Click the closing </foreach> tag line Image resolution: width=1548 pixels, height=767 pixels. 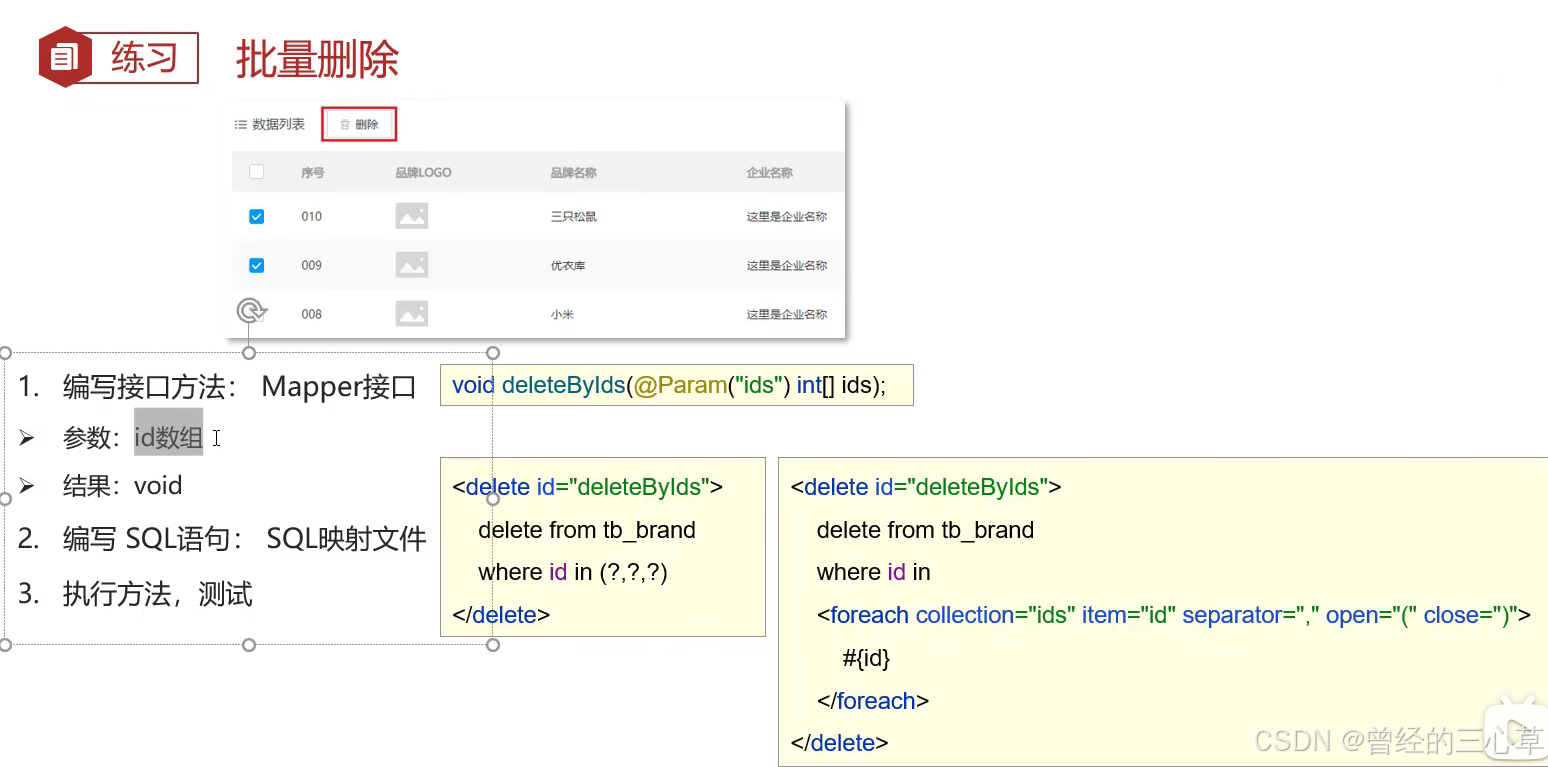pos(873,701)
